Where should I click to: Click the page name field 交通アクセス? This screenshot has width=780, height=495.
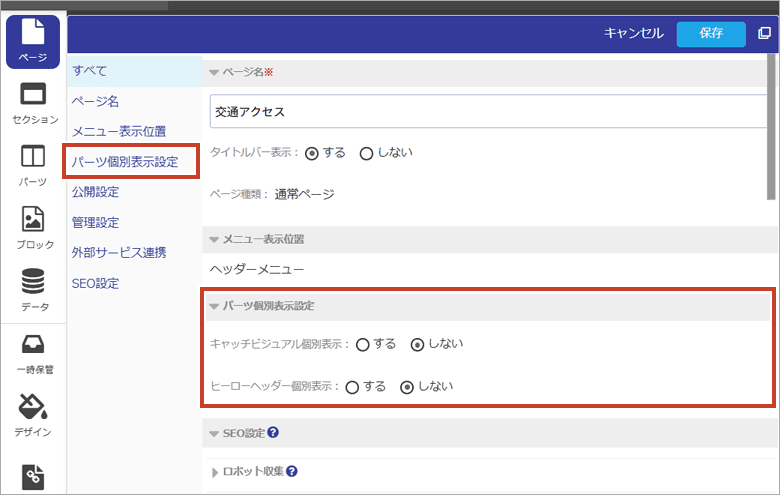point(488,111)
